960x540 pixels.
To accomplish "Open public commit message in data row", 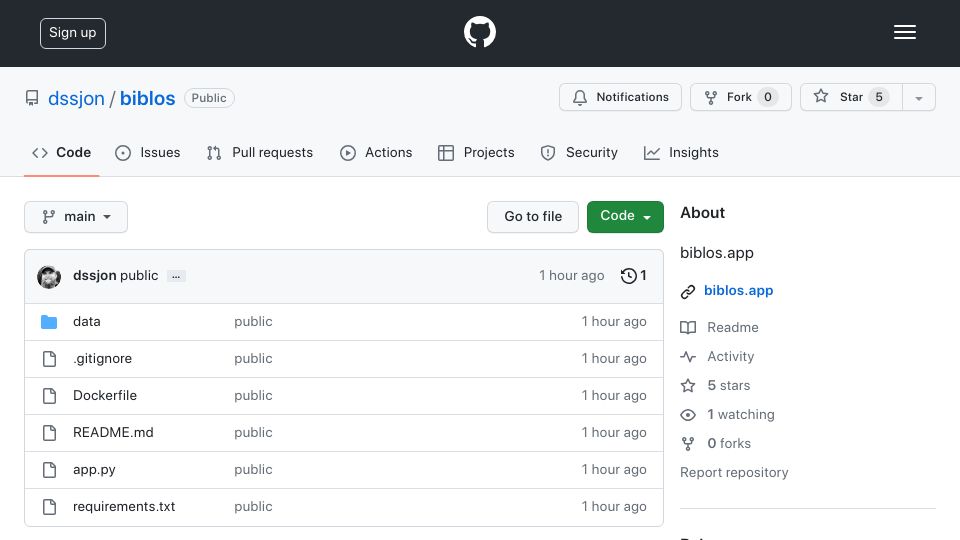I will pyautogui.click(x=253, y=322).
